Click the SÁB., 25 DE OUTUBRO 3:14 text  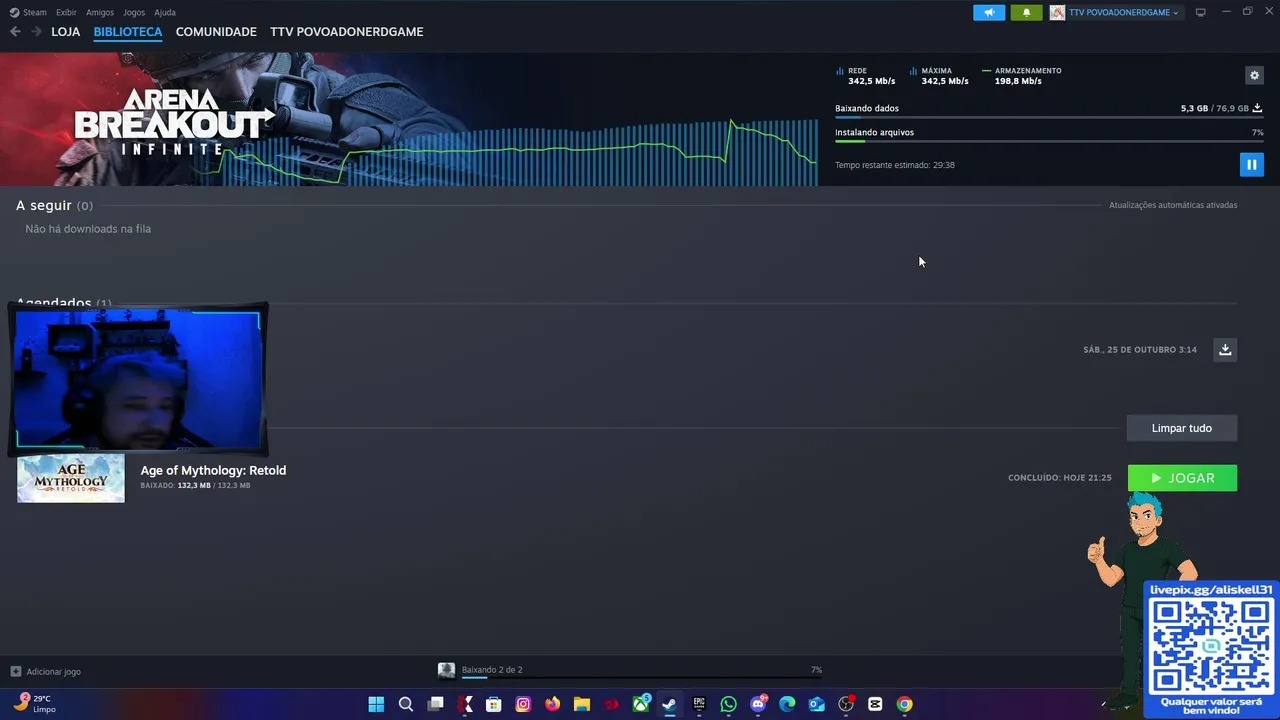click(x=1140, y=350)
